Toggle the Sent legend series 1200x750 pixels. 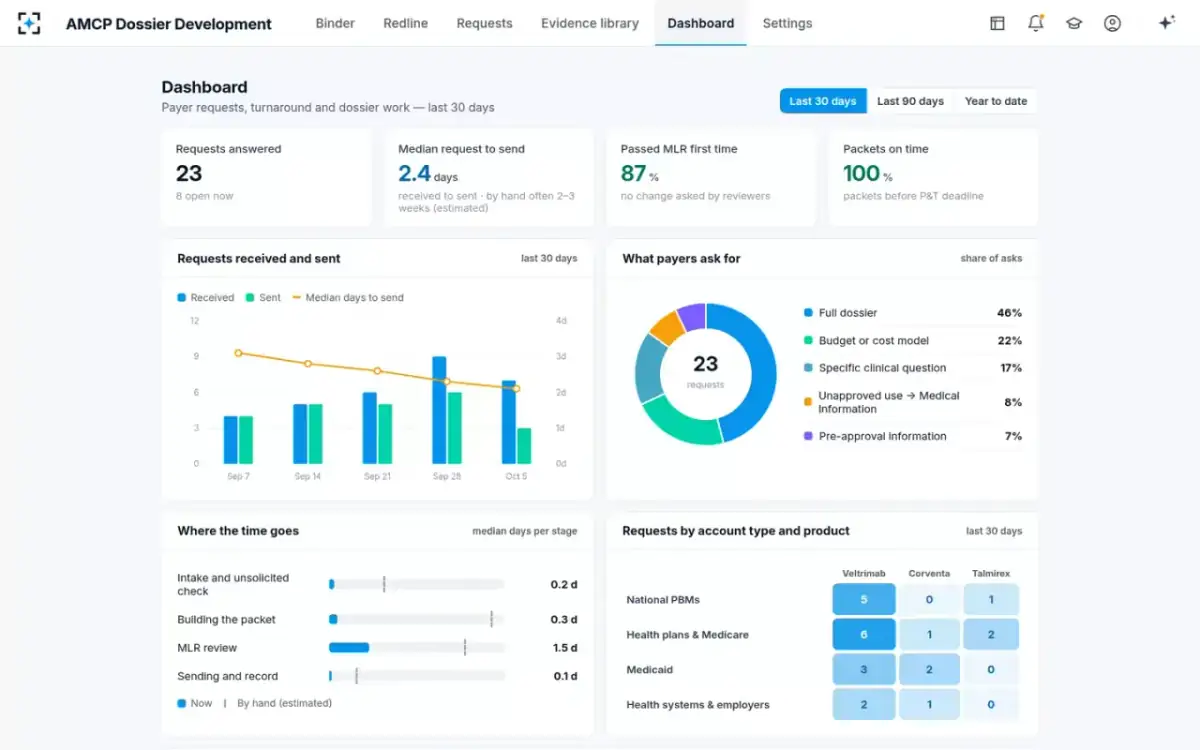pyautogui.click(x=263, y=297)
